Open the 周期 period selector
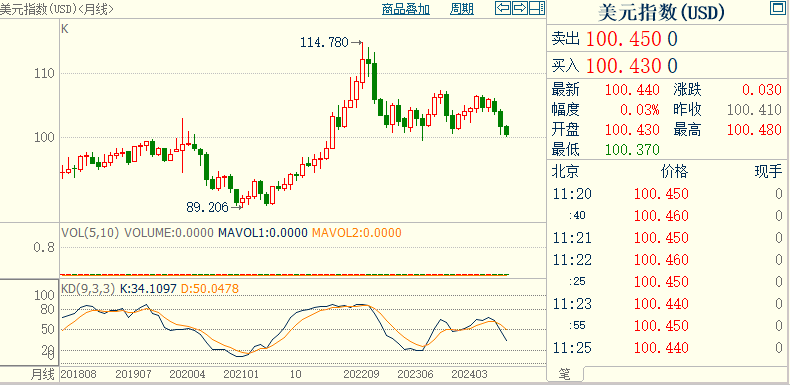The height and width of the screenshot is (385, 790). pos(462,9)
